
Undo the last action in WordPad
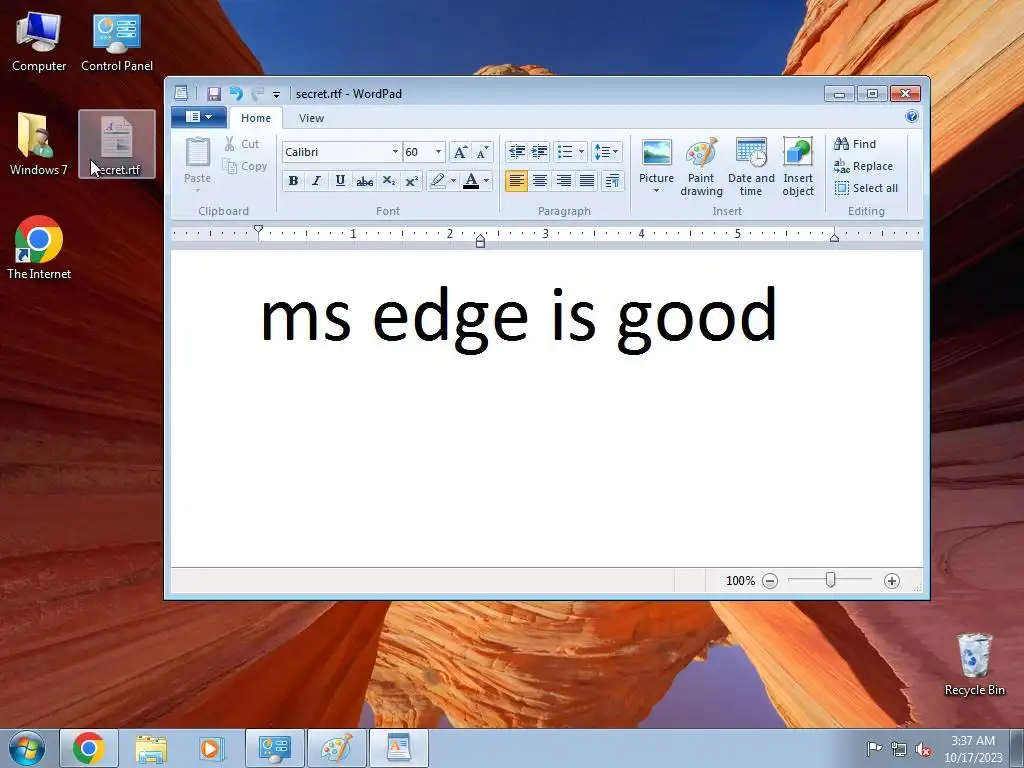pos(236,93)
